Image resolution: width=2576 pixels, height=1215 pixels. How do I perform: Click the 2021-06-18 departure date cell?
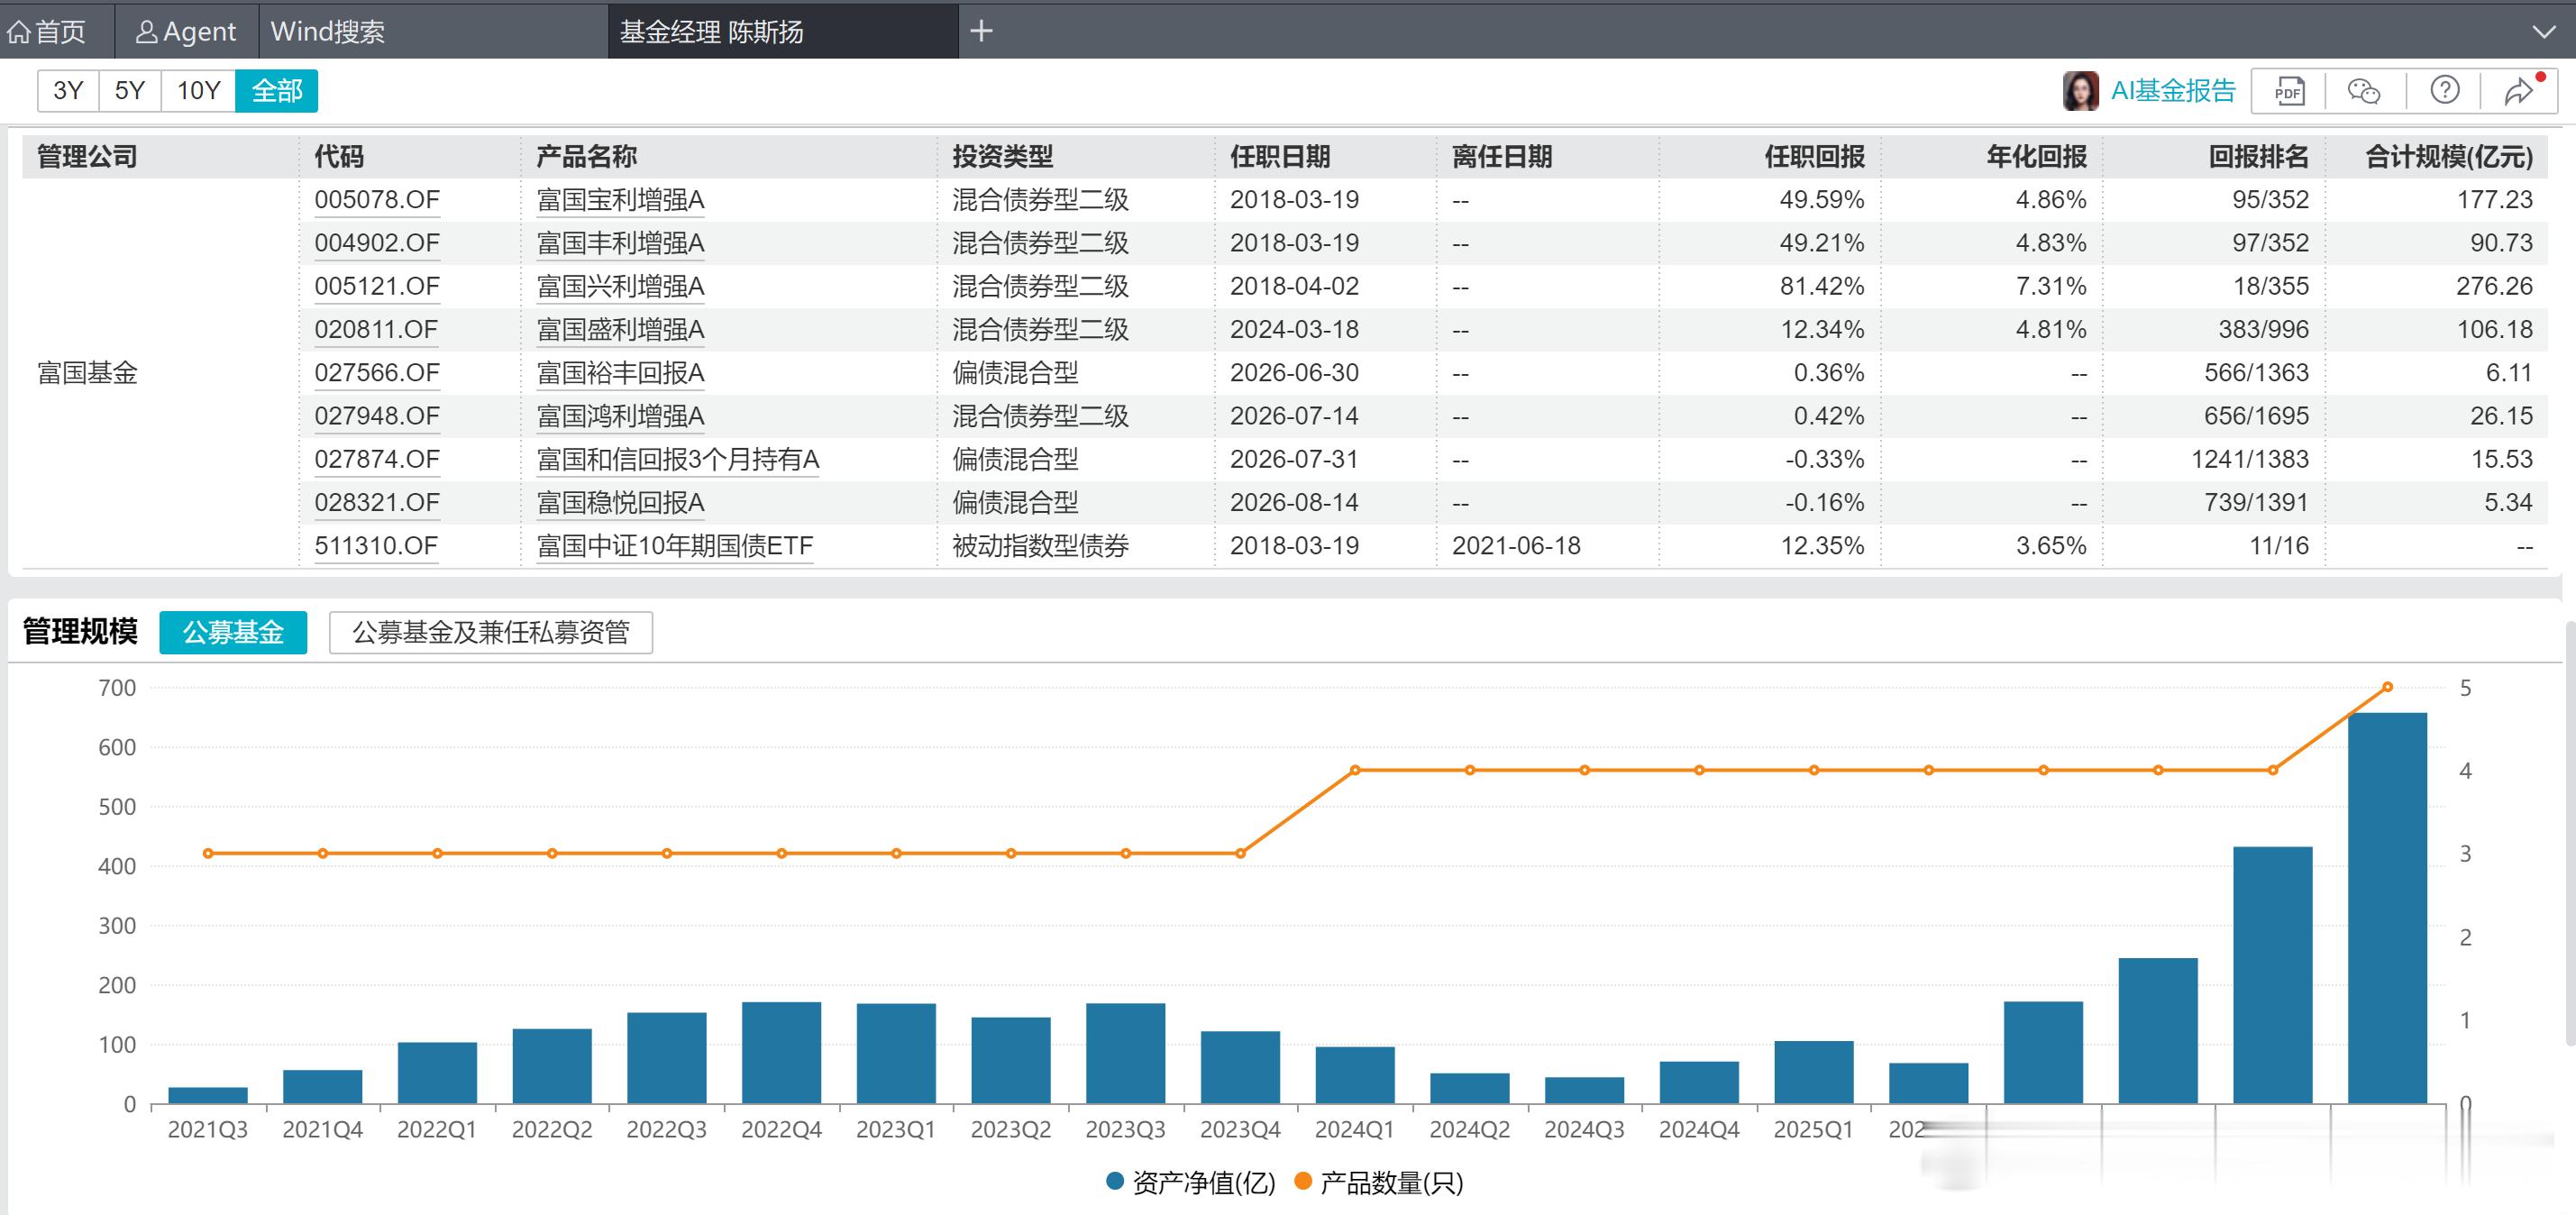point(1516,546)
